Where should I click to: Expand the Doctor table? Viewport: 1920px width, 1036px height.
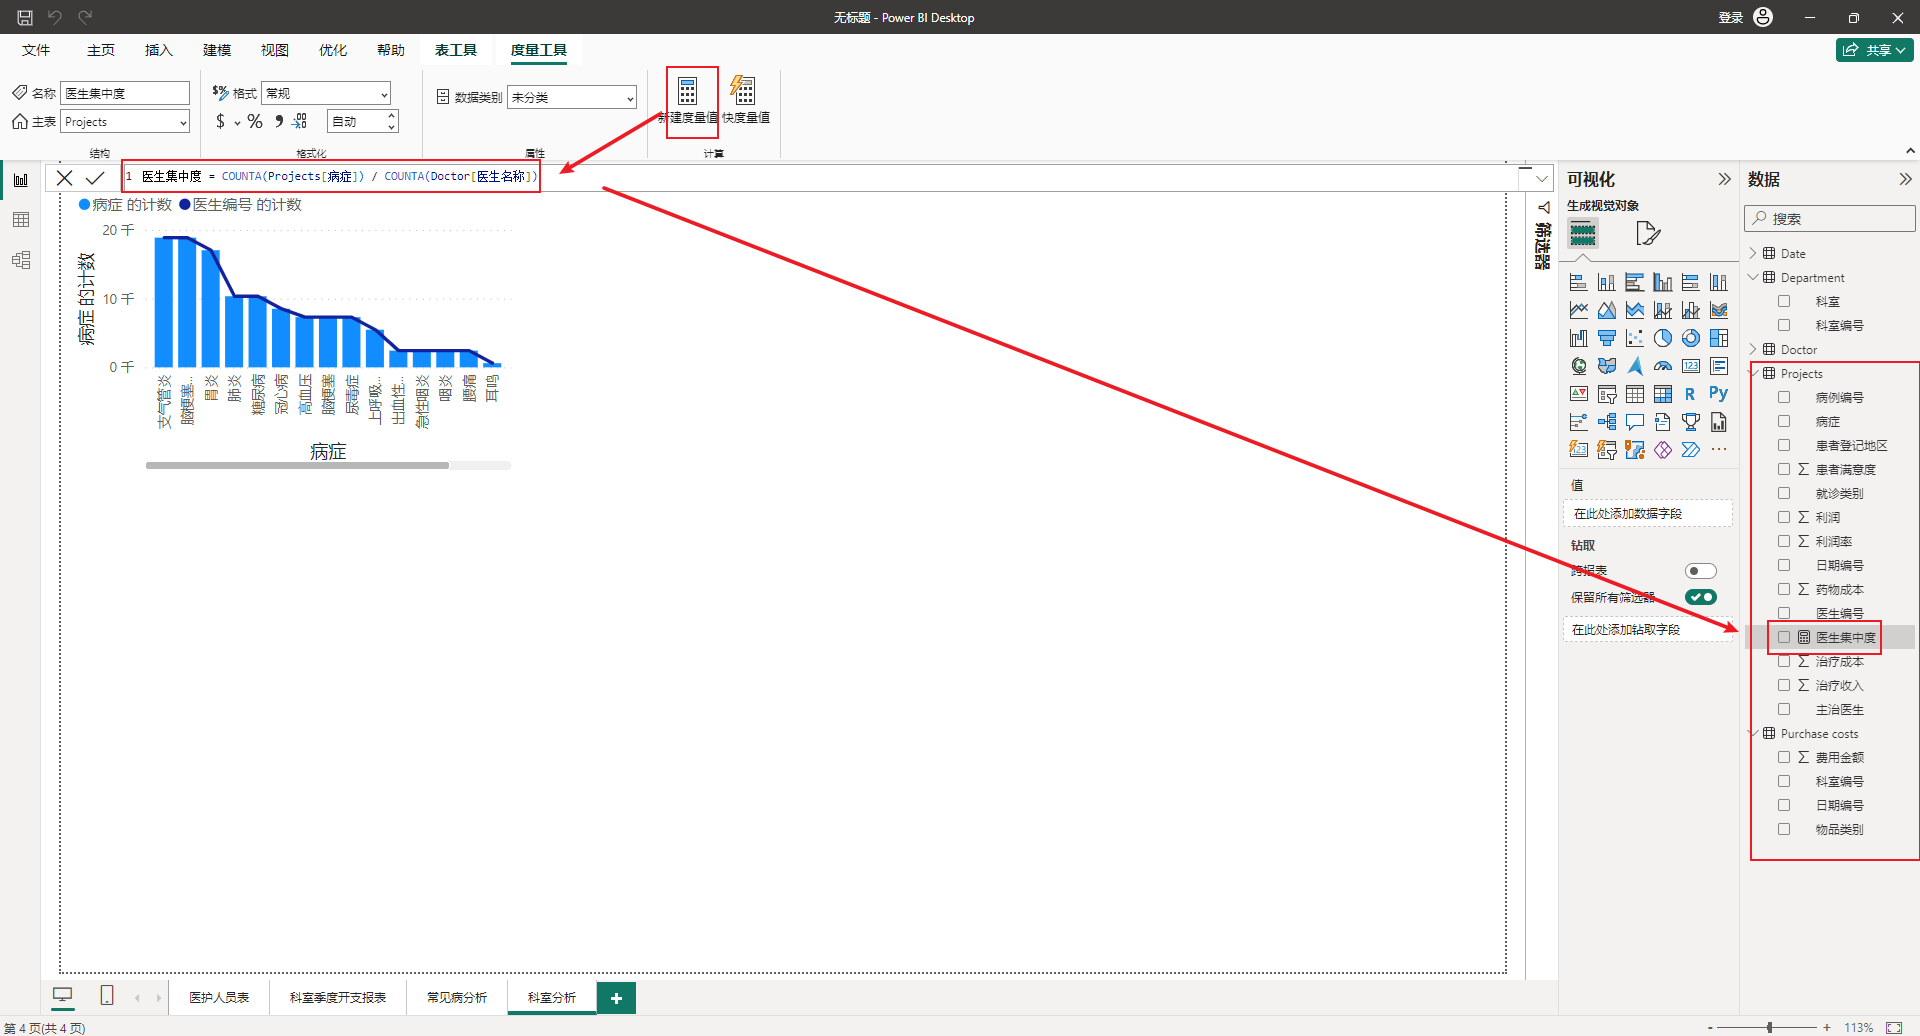coord(1753,350)
